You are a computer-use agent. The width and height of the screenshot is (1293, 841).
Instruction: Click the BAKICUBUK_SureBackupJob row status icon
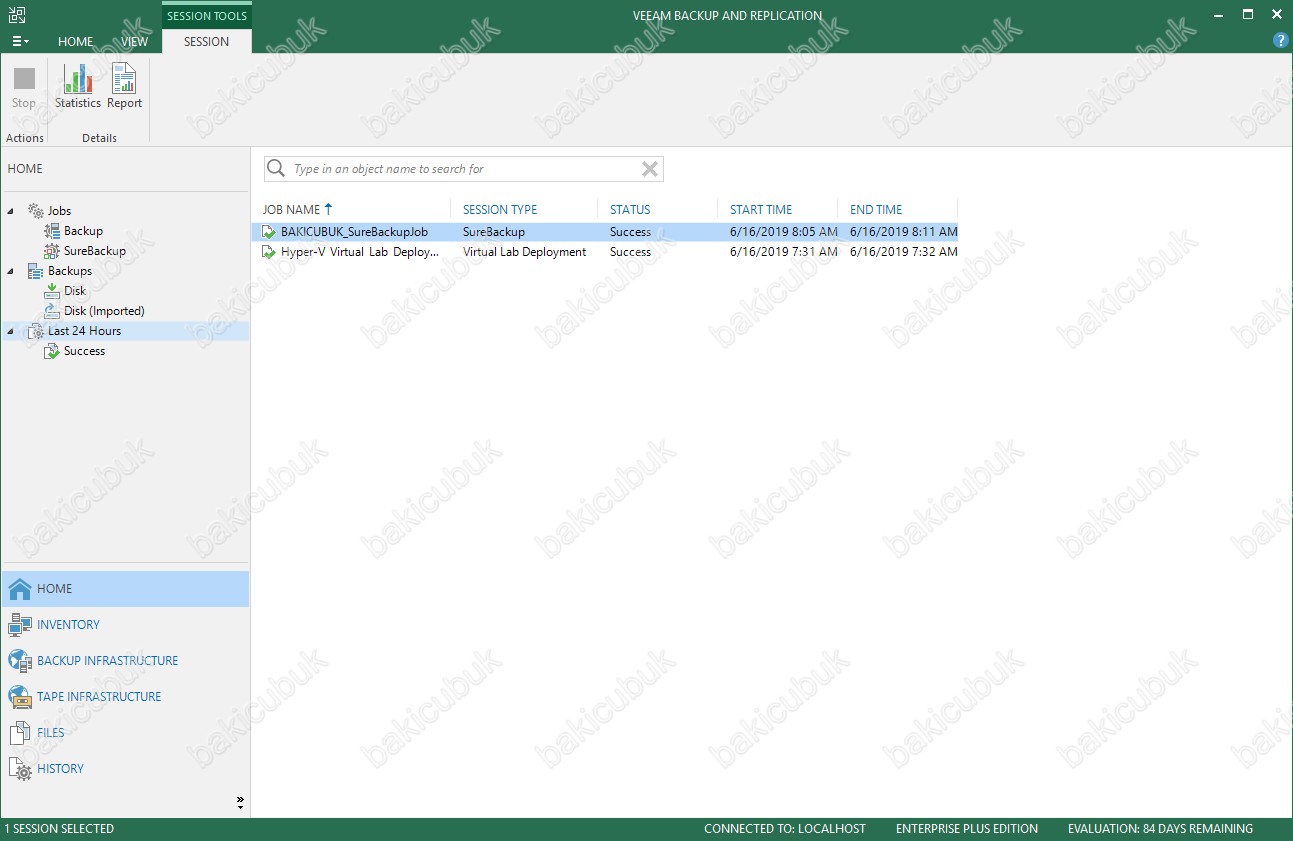pos(268,232)
